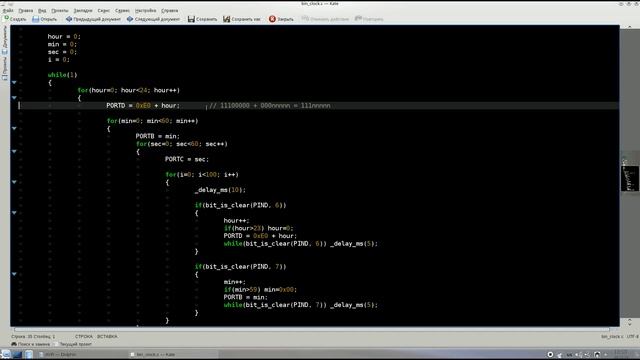Screen dimensions: 640x360
Task: Place cursor on 'PORTD = 0xE0 + hour;' highlighted line
Action: click(143, 106)
